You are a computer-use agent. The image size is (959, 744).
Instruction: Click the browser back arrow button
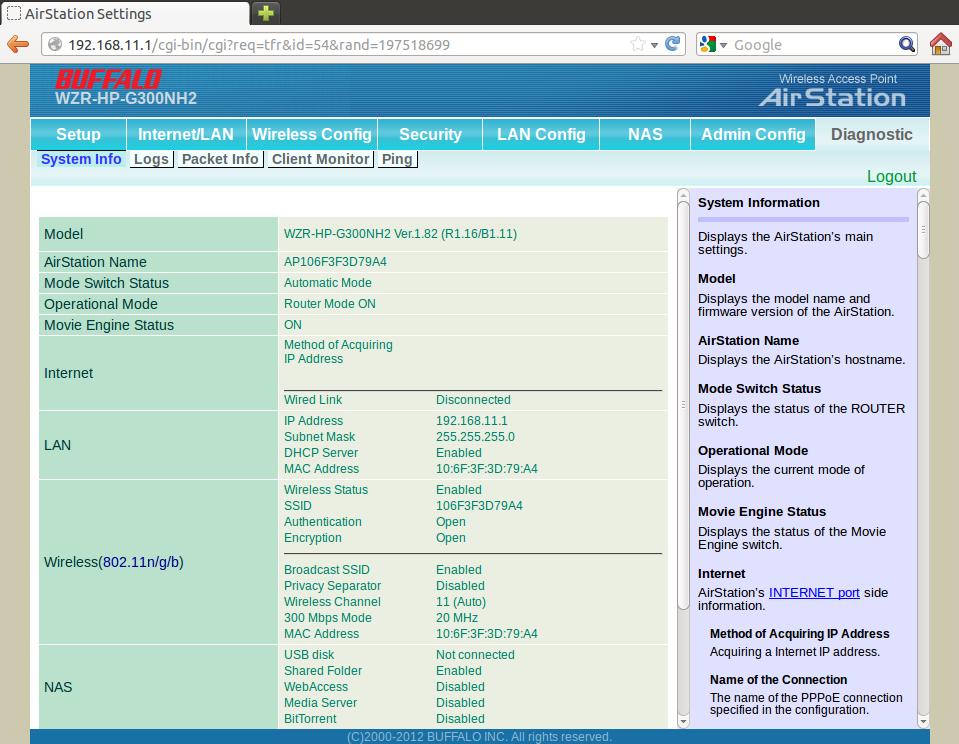click(x=17, y=44)
